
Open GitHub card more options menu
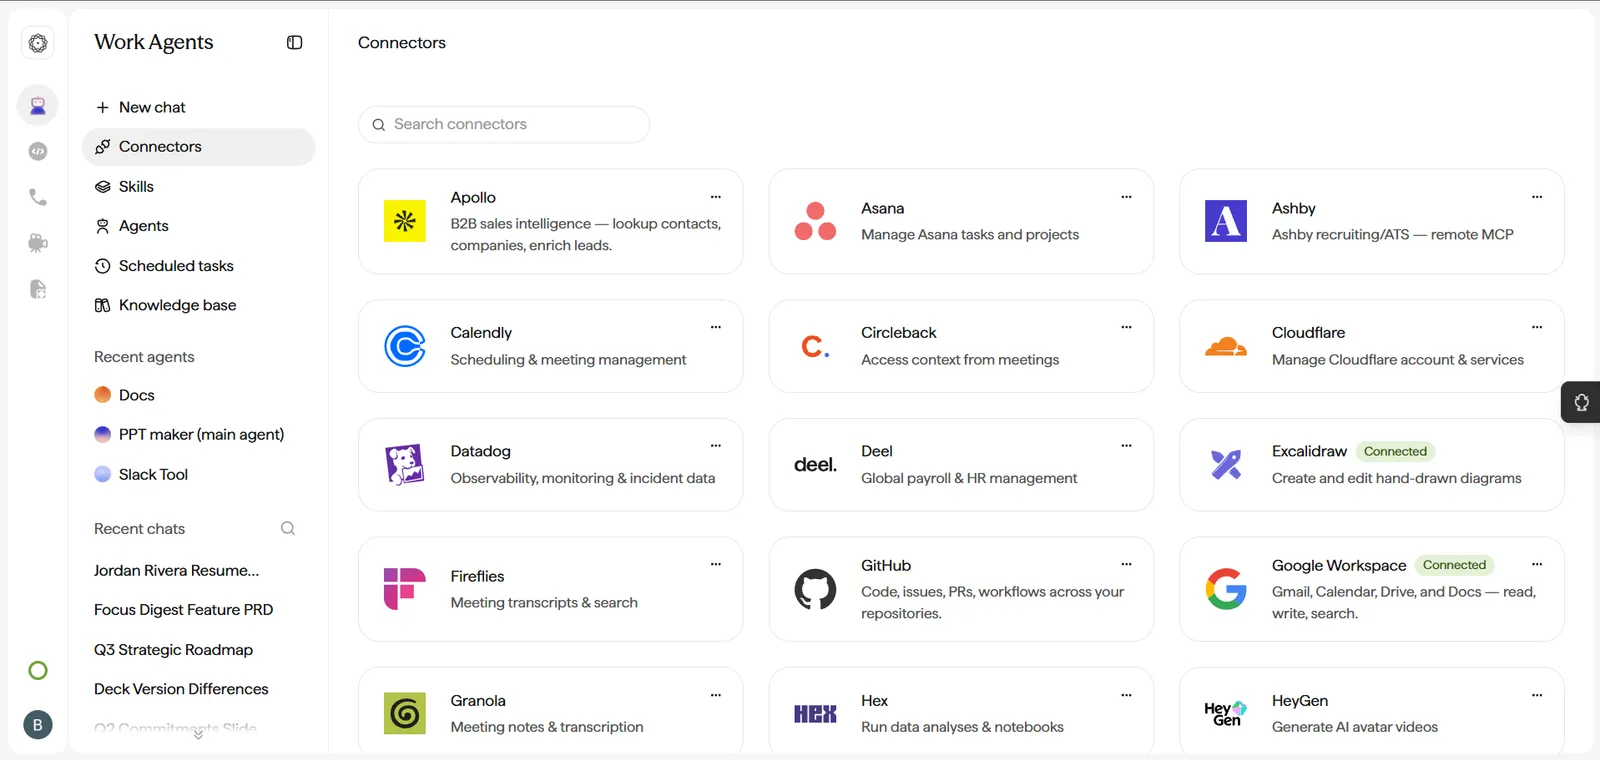(1127, 564)
